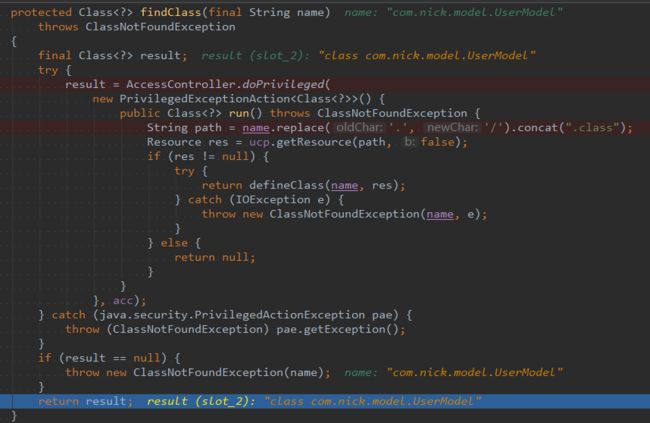The image size is (650, 423).
Task: Click the underlined name before .replace
Action: [256, 128]
